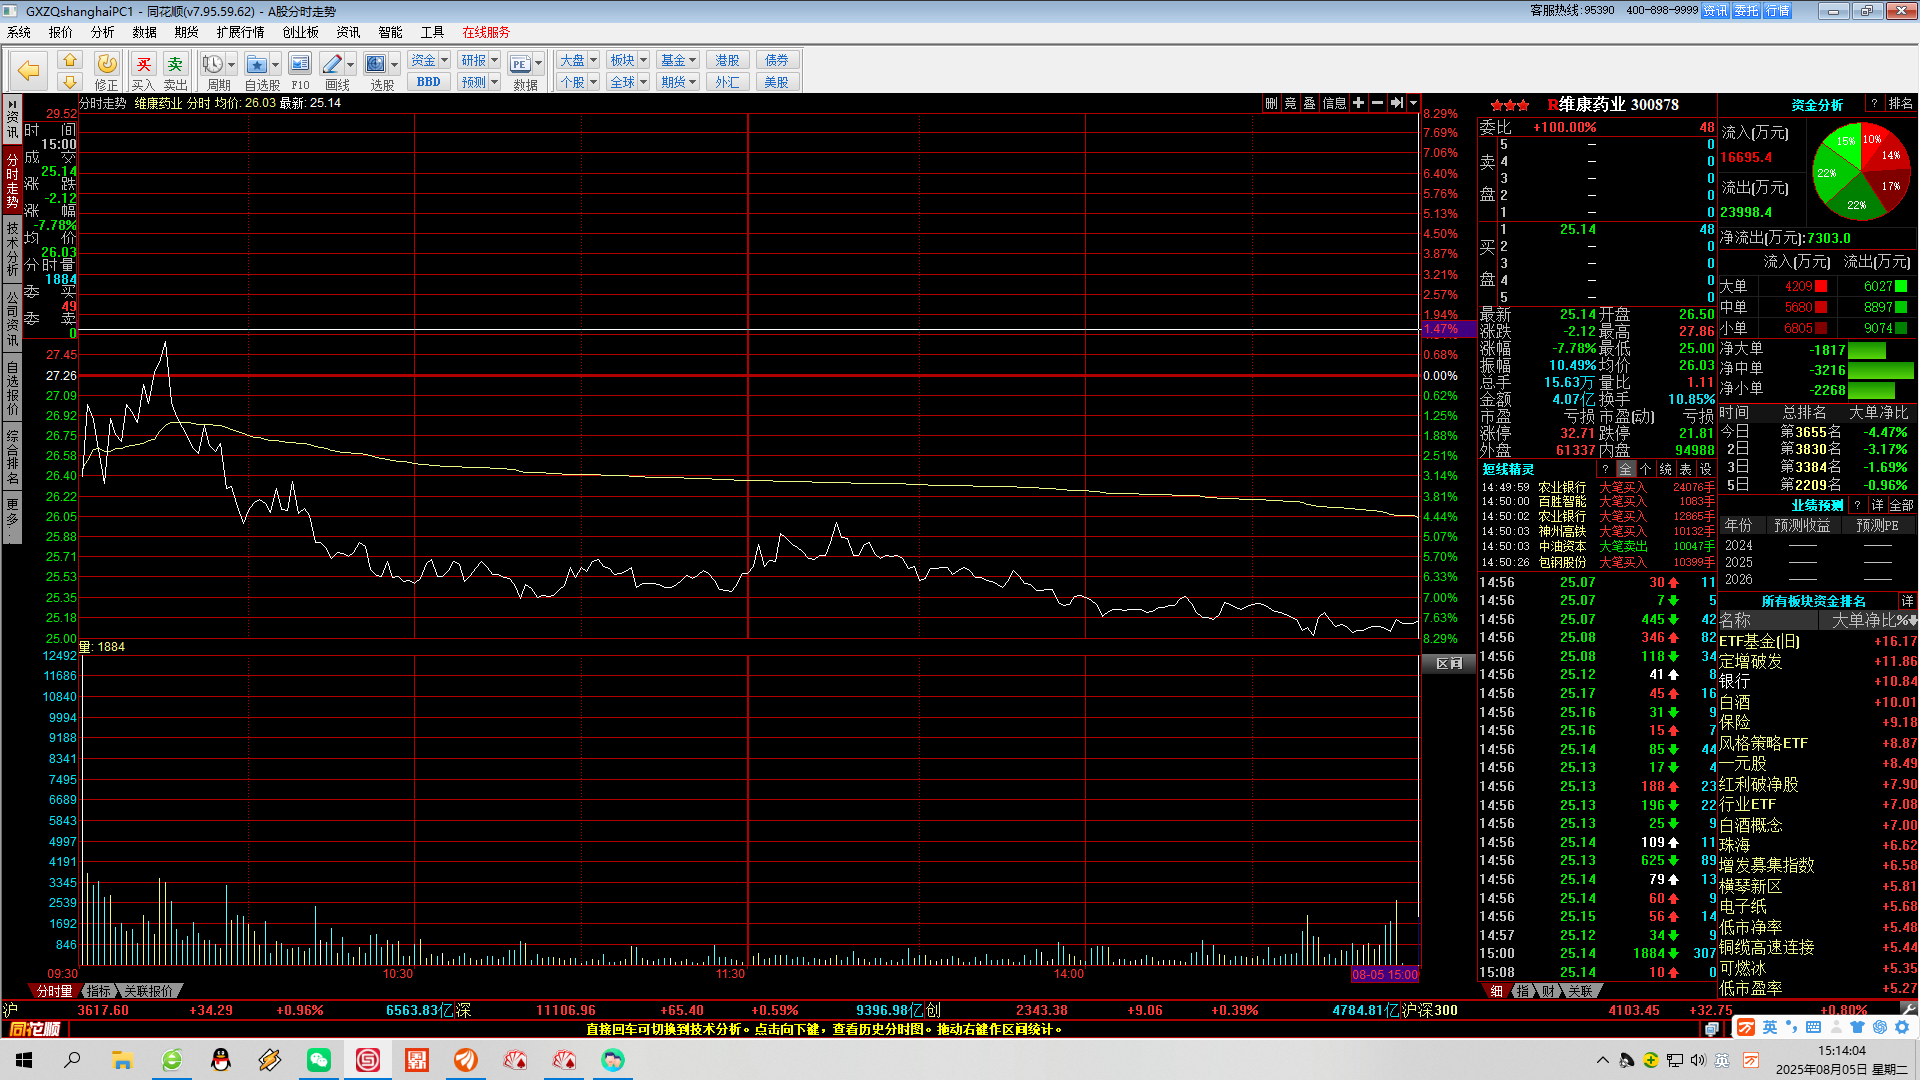Toggle the 信息 info chart button
The image size is (1920, 1080).
pos(1334,103)
